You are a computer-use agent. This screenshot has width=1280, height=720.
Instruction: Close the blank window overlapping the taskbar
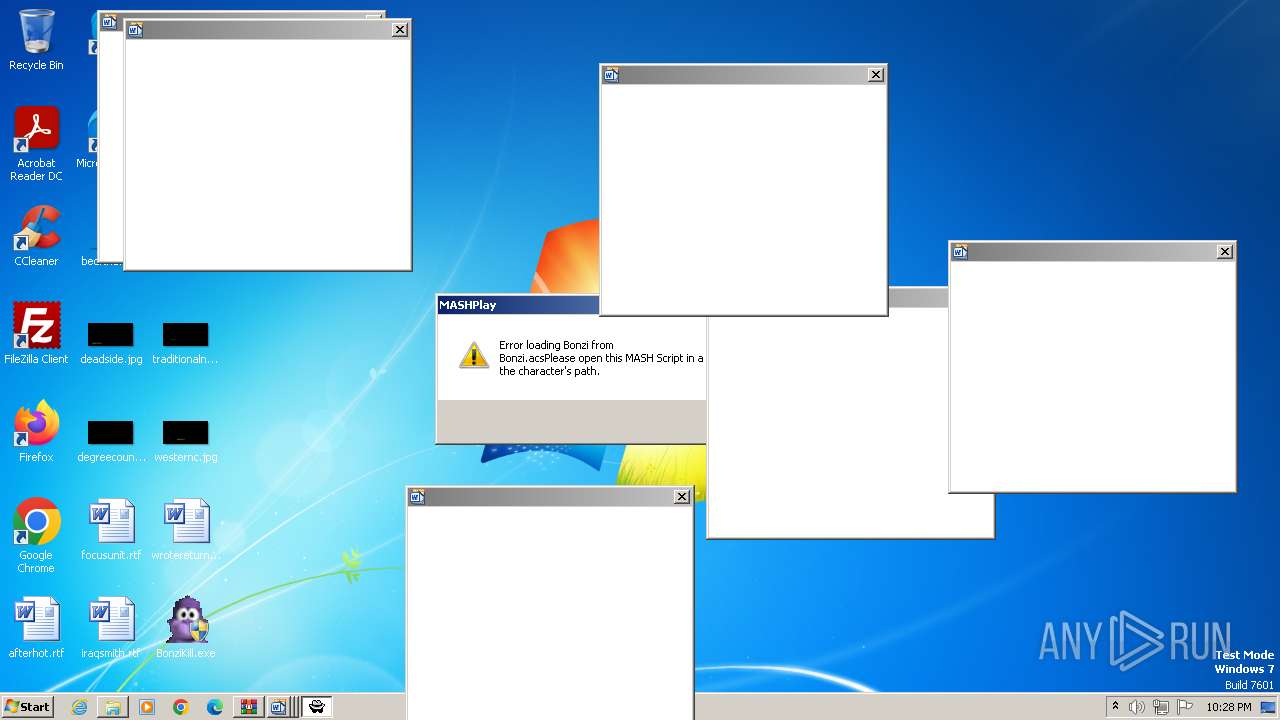[682, 497]
